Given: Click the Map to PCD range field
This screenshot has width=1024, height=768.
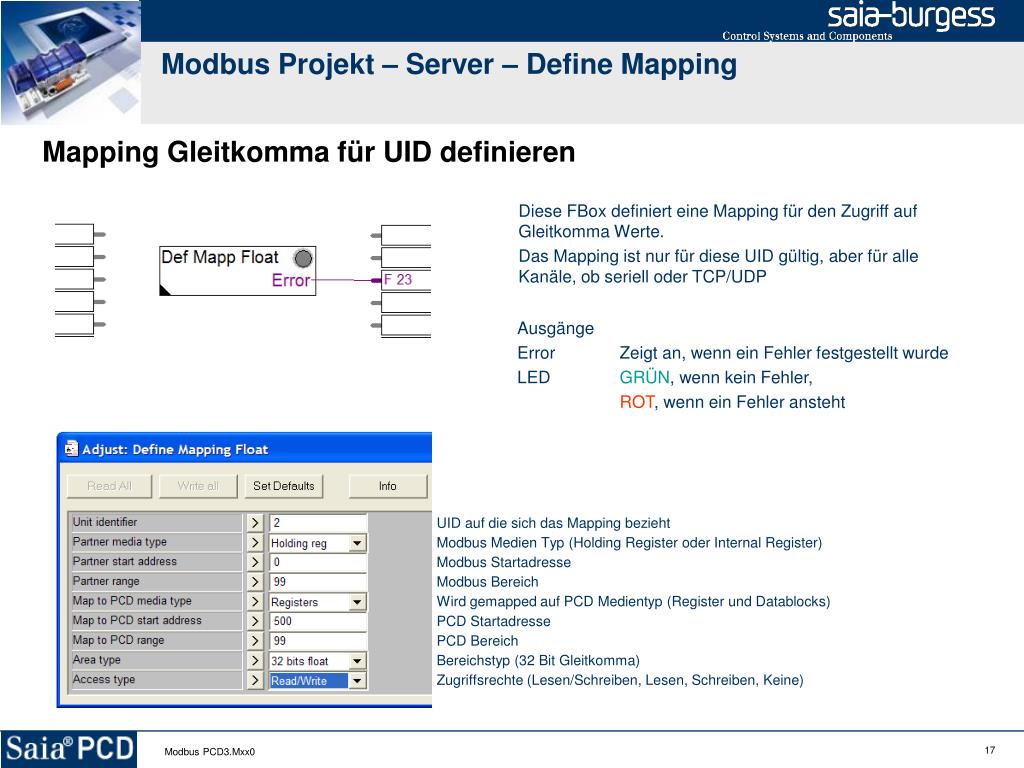Looking at the screenshot, I should pyautogui.click(x=318, y=641).
